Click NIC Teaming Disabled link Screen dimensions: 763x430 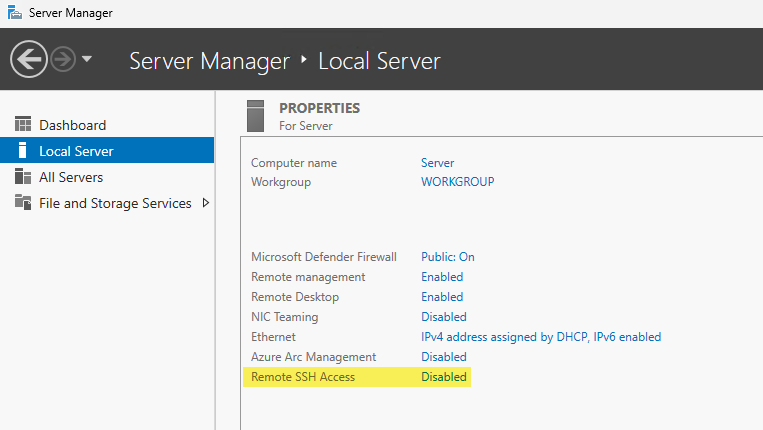[444, 317]
